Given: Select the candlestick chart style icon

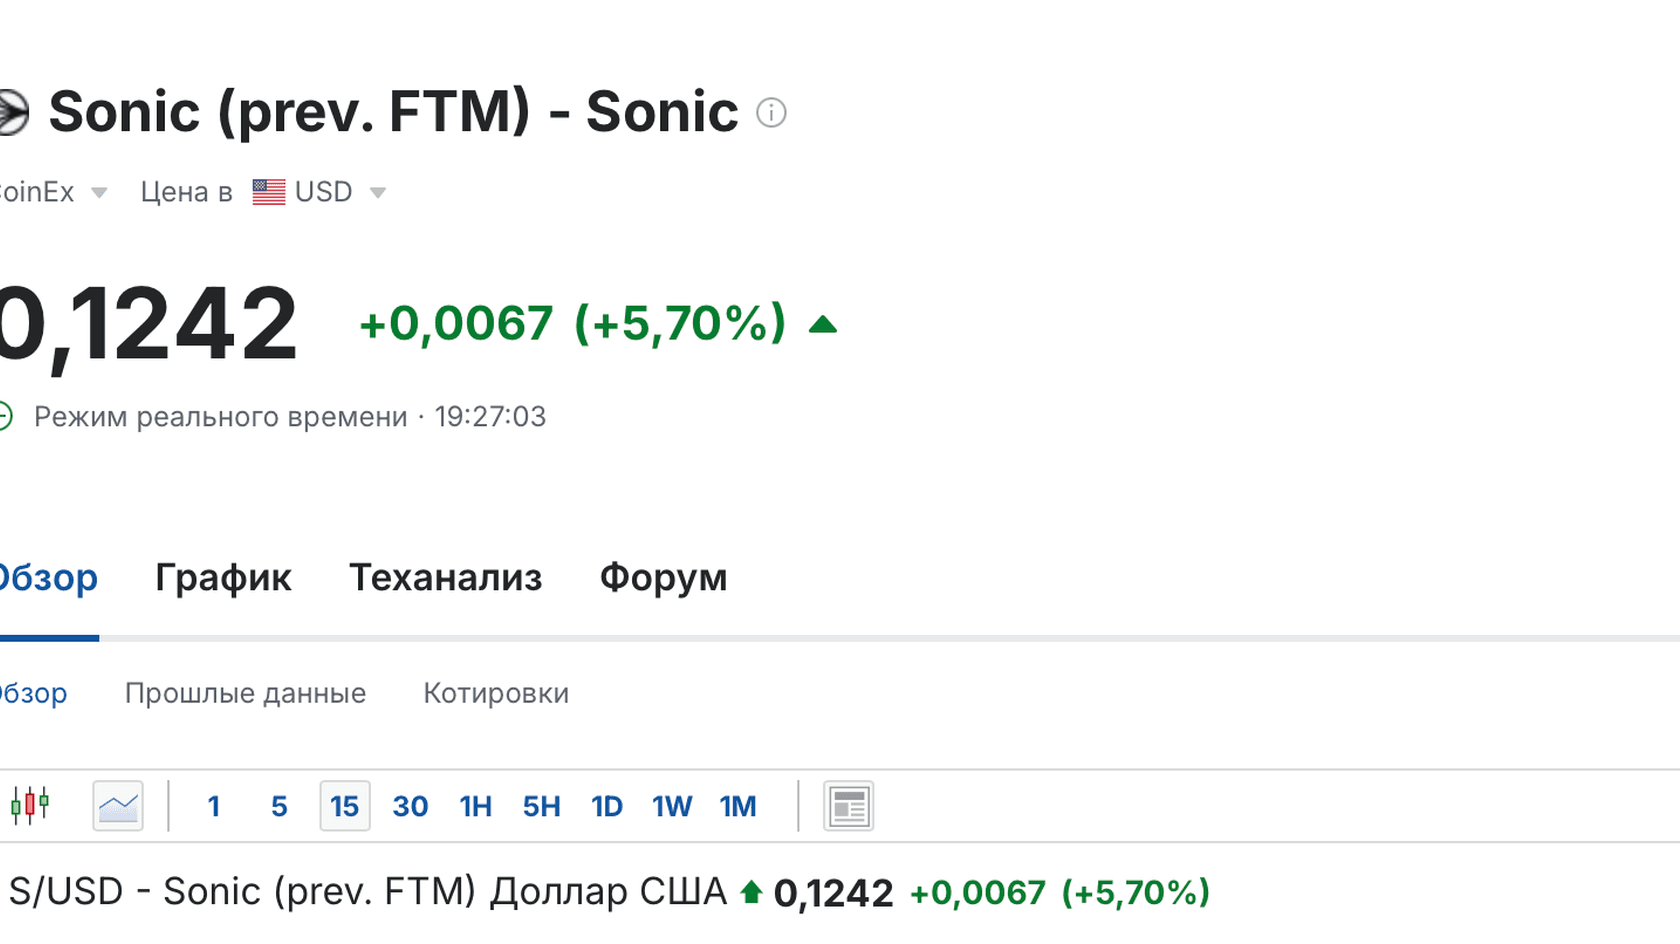Looking at the screenshot, I should coord(31,806).
